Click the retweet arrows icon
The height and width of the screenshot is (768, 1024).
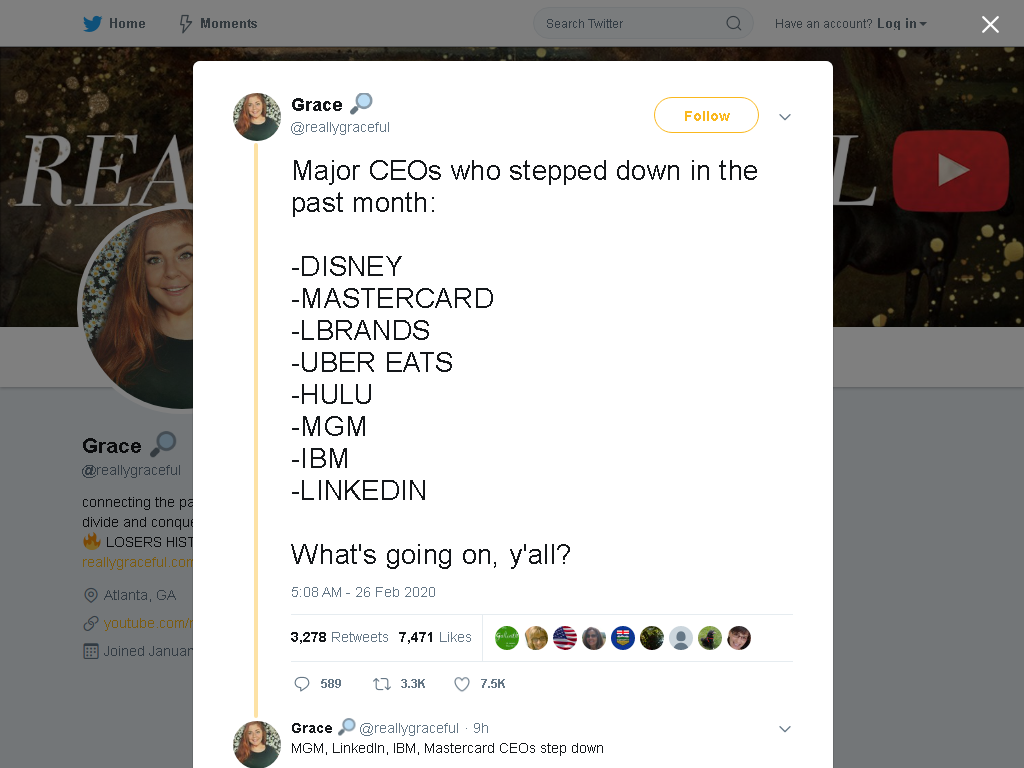coord(381,684)
